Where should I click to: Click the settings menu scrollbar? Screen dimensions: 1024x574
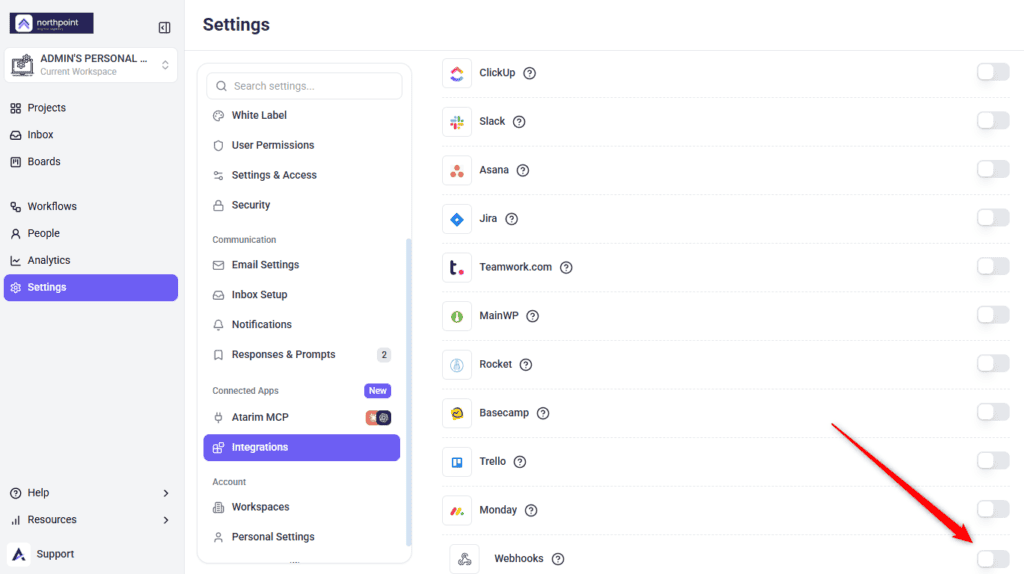[x=409, y=392]
